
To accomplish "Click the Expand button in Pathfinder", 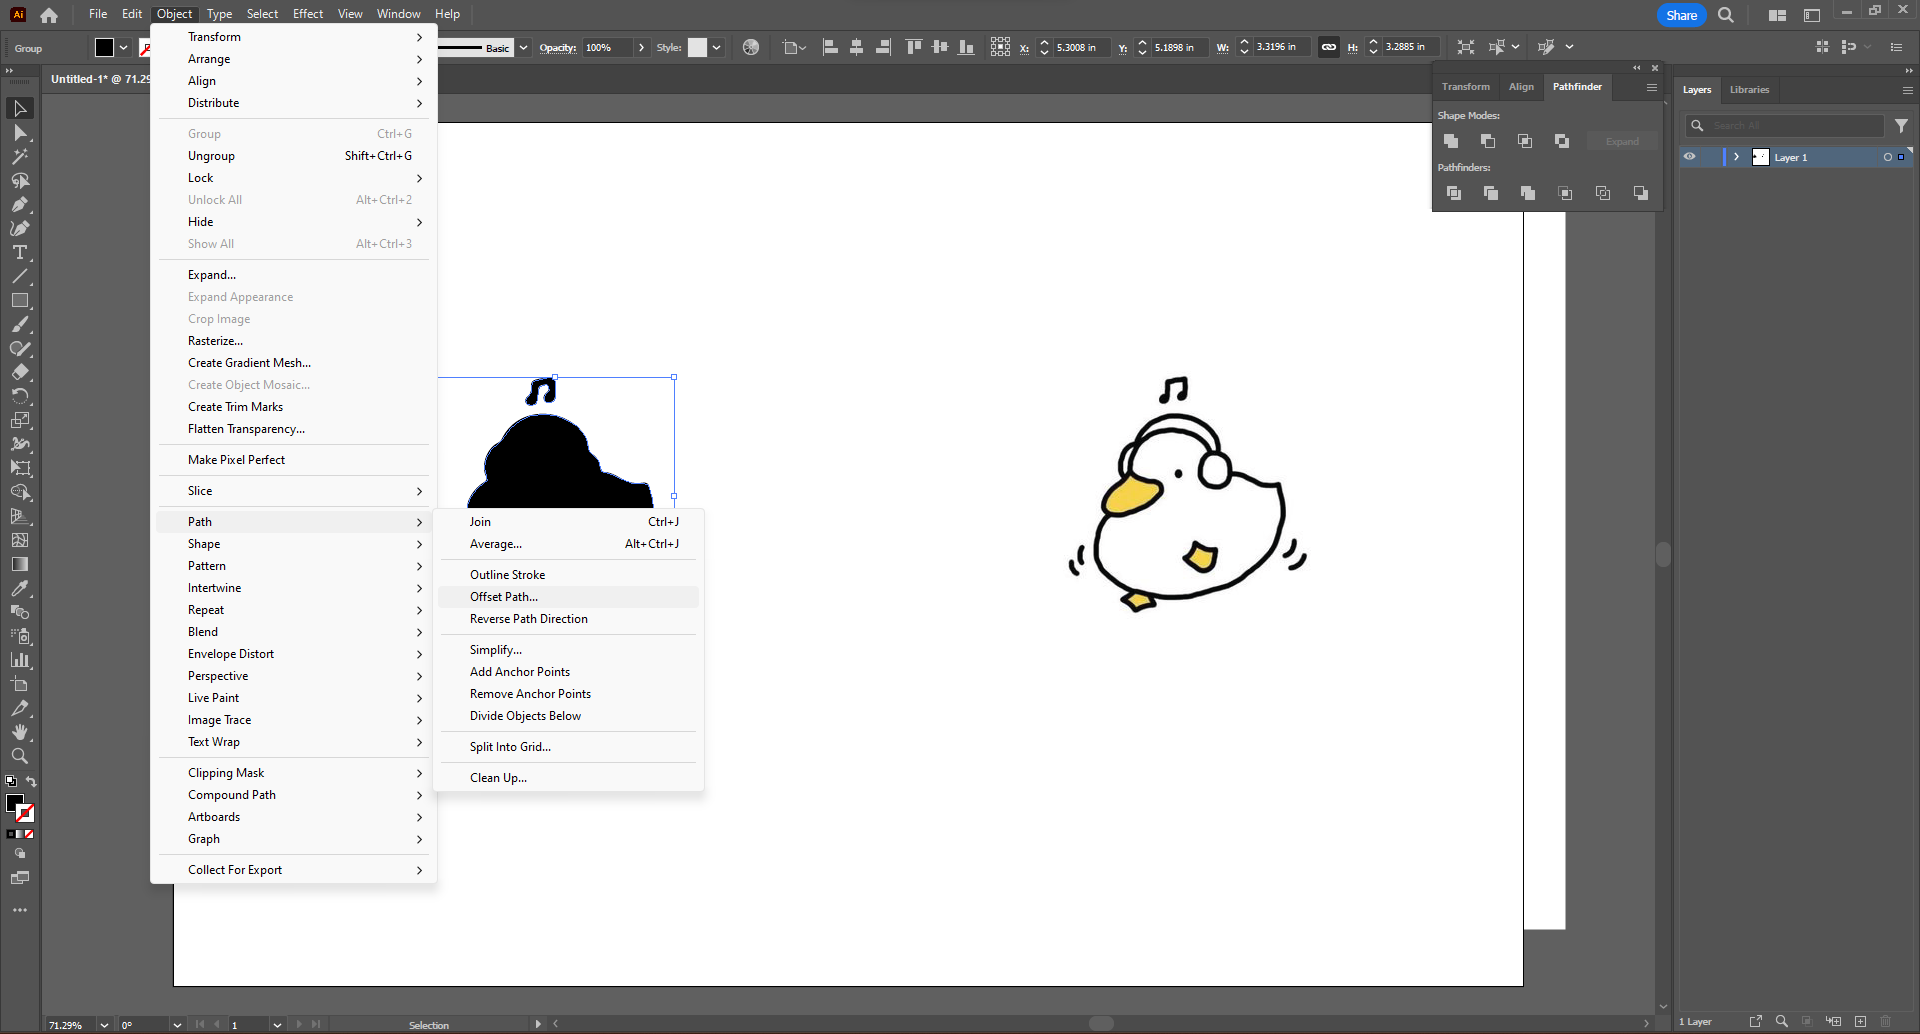I will click(x=1622, y=141).
